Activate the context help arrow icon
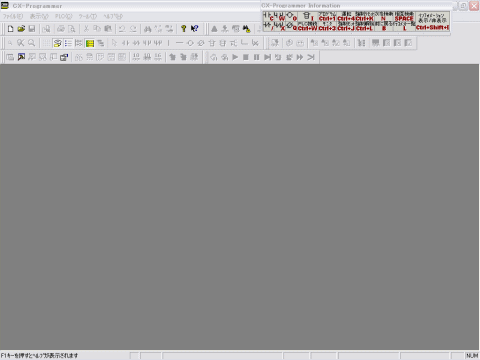The image size is (480, 360). coord(195,29)
